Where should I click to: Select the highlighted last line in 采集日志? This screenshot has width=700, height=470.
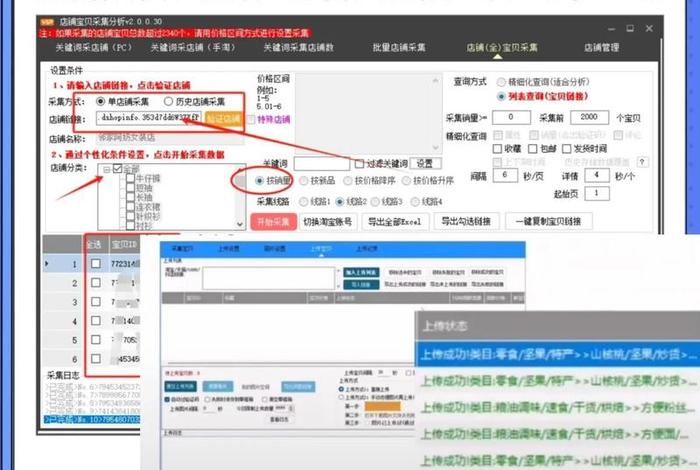click(x=92, y=420)
